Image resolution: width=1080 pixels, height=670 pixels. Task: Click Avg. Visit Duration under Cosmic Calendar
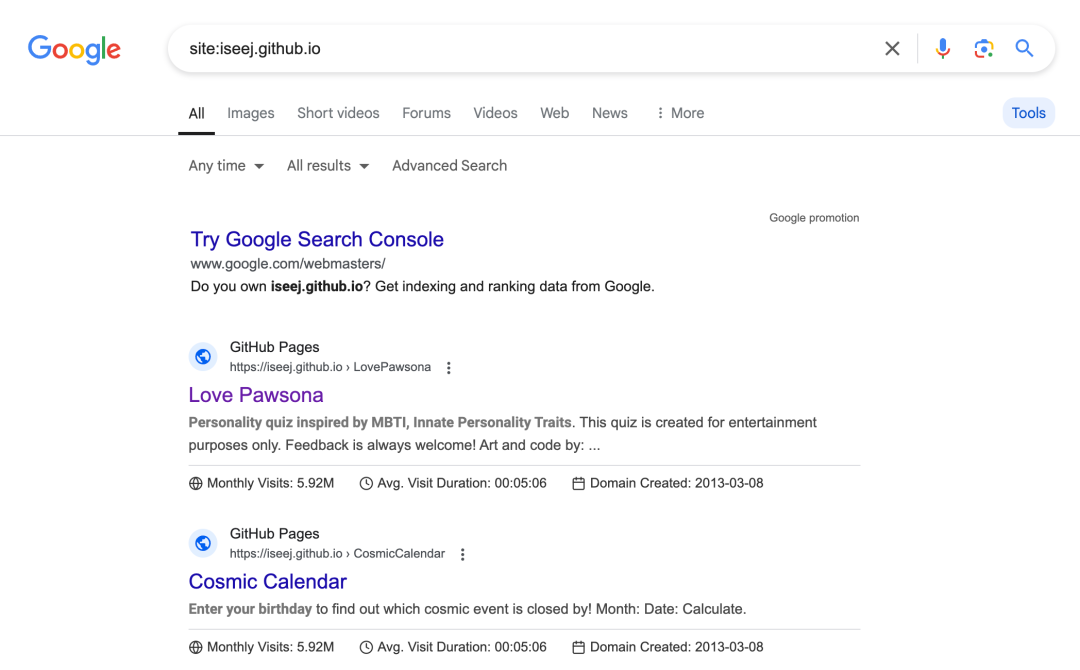(x=461, y=647)
